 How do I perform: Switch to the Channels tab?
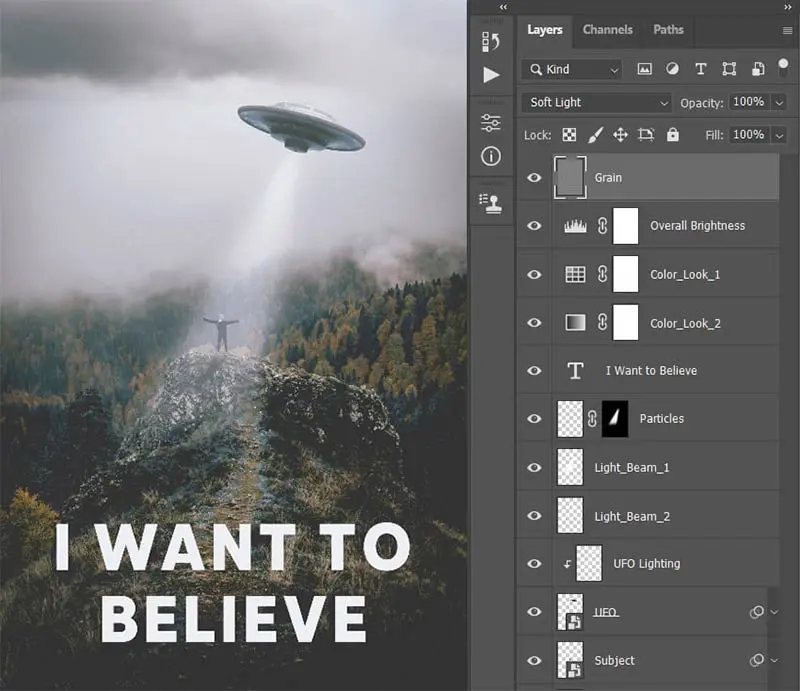(x=608, y=30)
